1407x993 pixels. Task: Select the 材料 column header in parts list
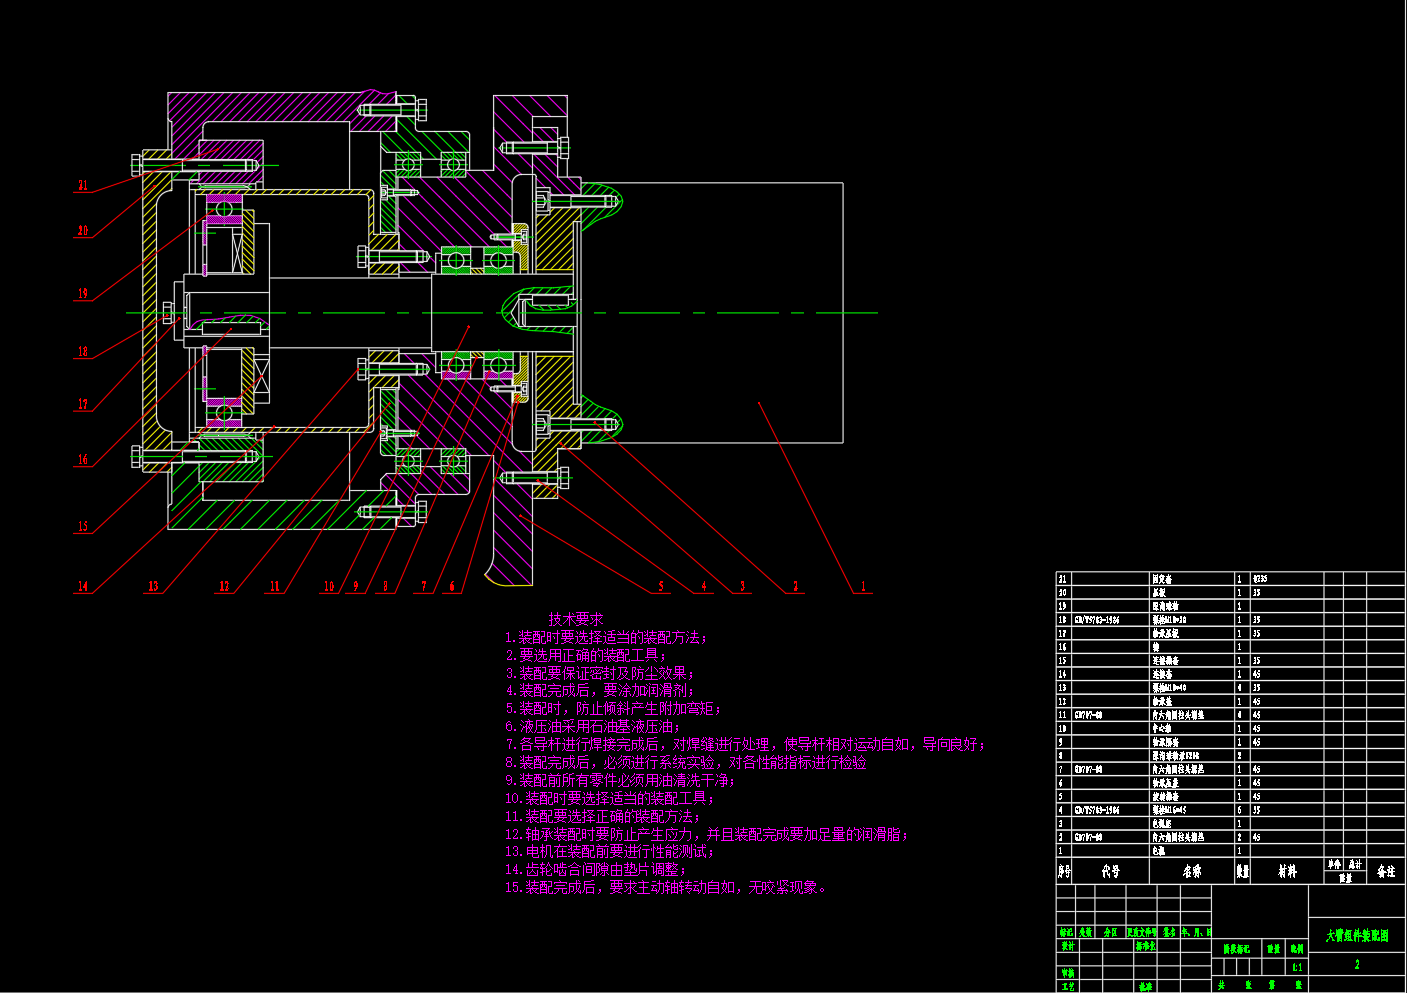click(1287, 872)
